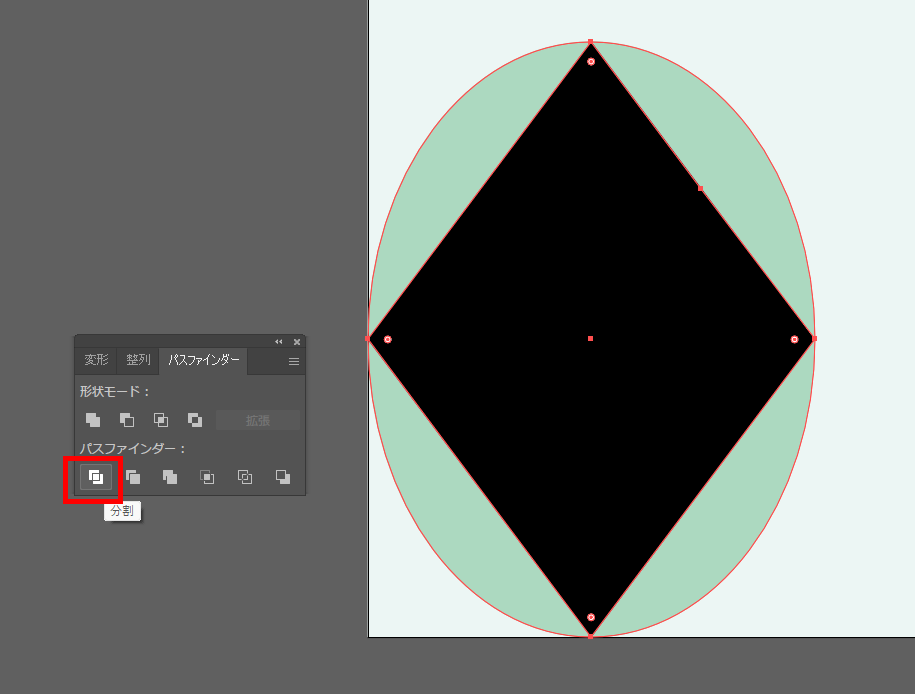Switch to the 整列 tab
This screenshot has width=915, height=694.
(138, 360)
